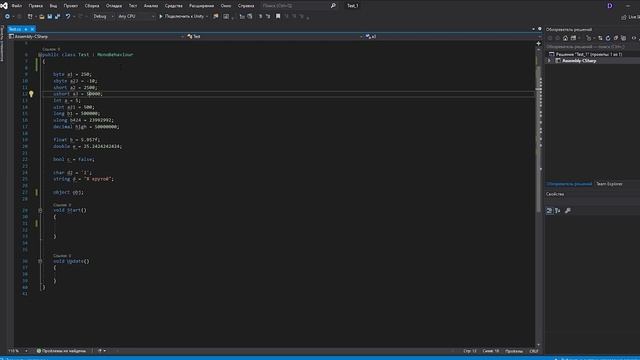This screenshot has height=360, width=640.
Task: Open the Окно menu
Action: [226, 6]
